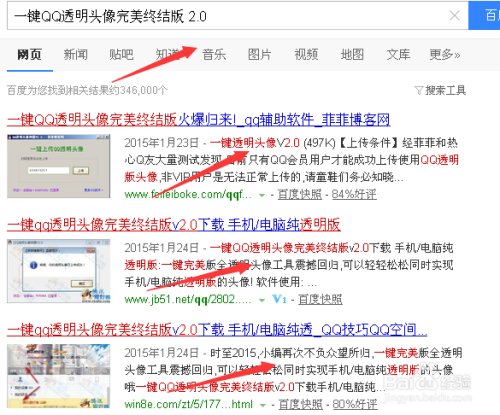This screenshot has height=415, width=500.
Task: Open the 贴吧 tab
Action: click(121, 54)
